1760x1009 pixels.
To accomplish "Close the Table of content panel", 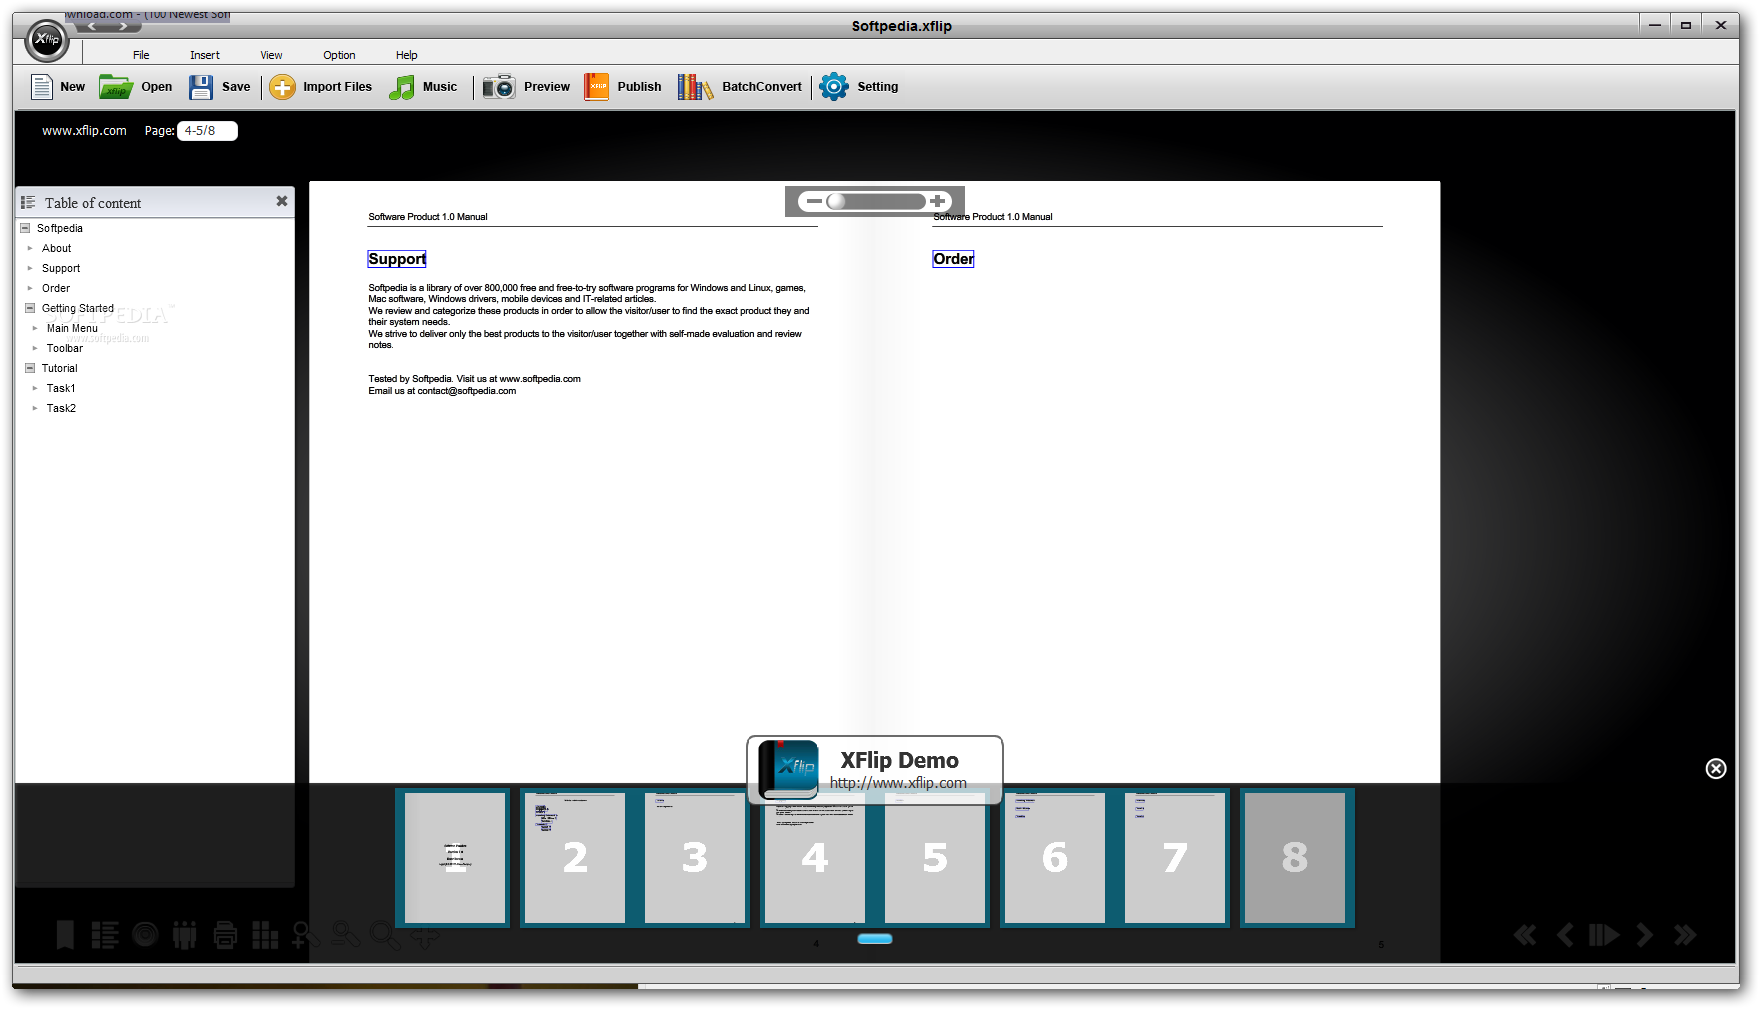I will click(282, 201).
